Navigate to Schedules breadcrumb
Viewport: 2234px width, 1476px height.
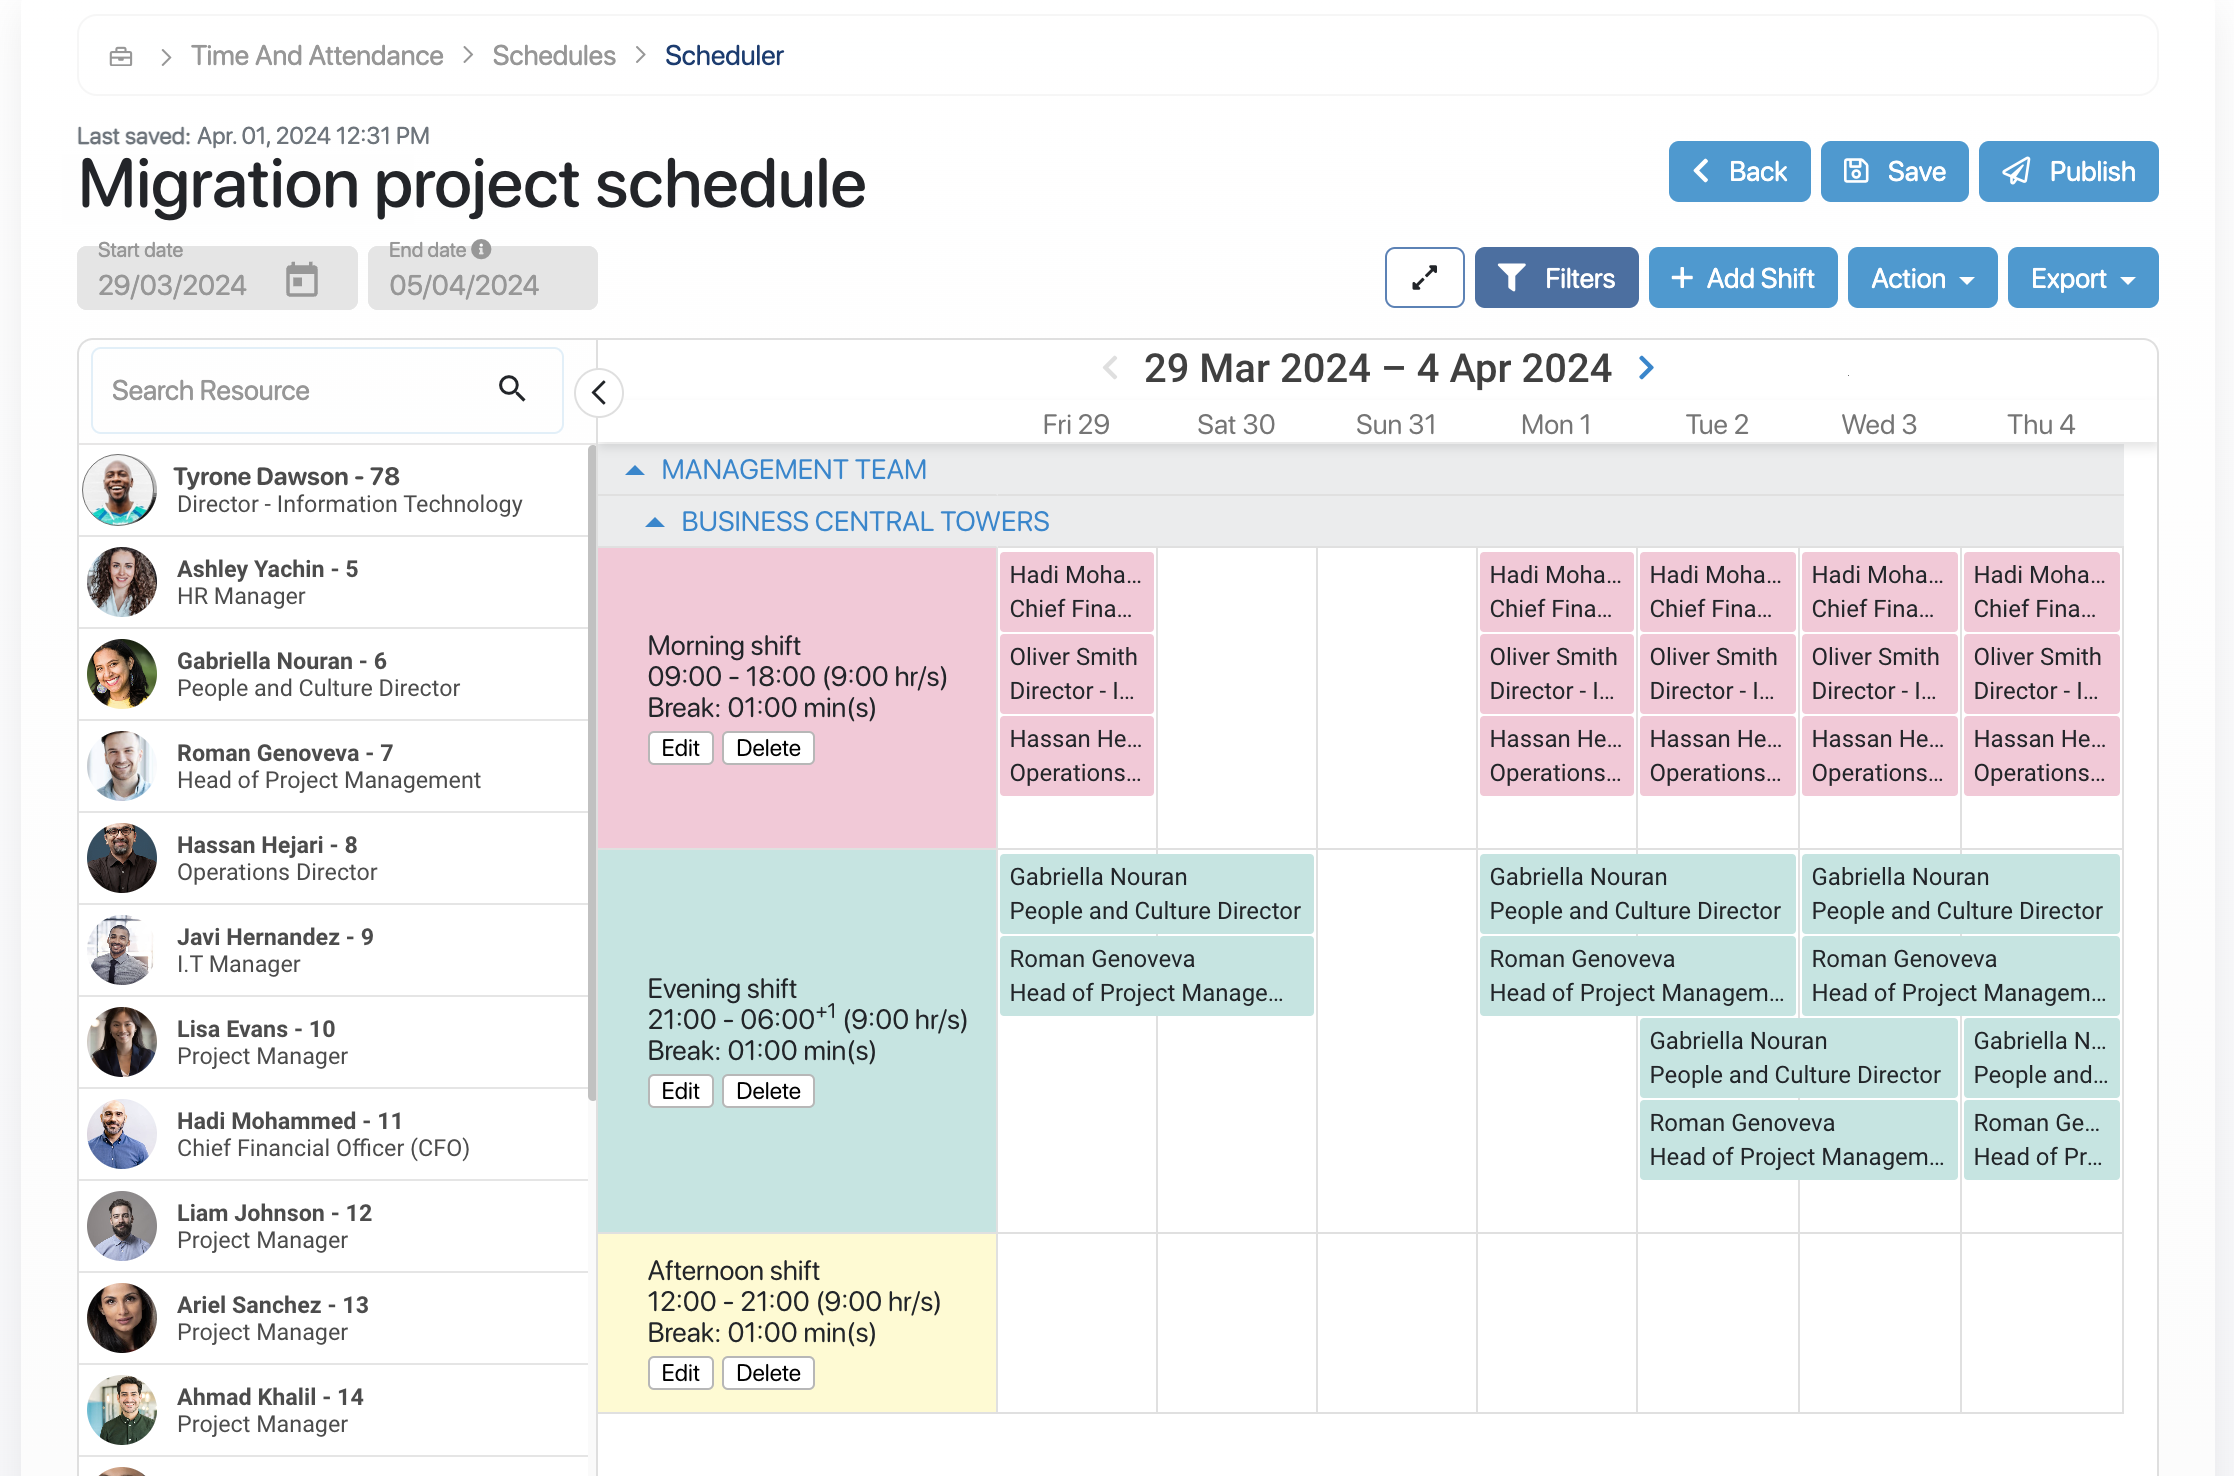554,56
